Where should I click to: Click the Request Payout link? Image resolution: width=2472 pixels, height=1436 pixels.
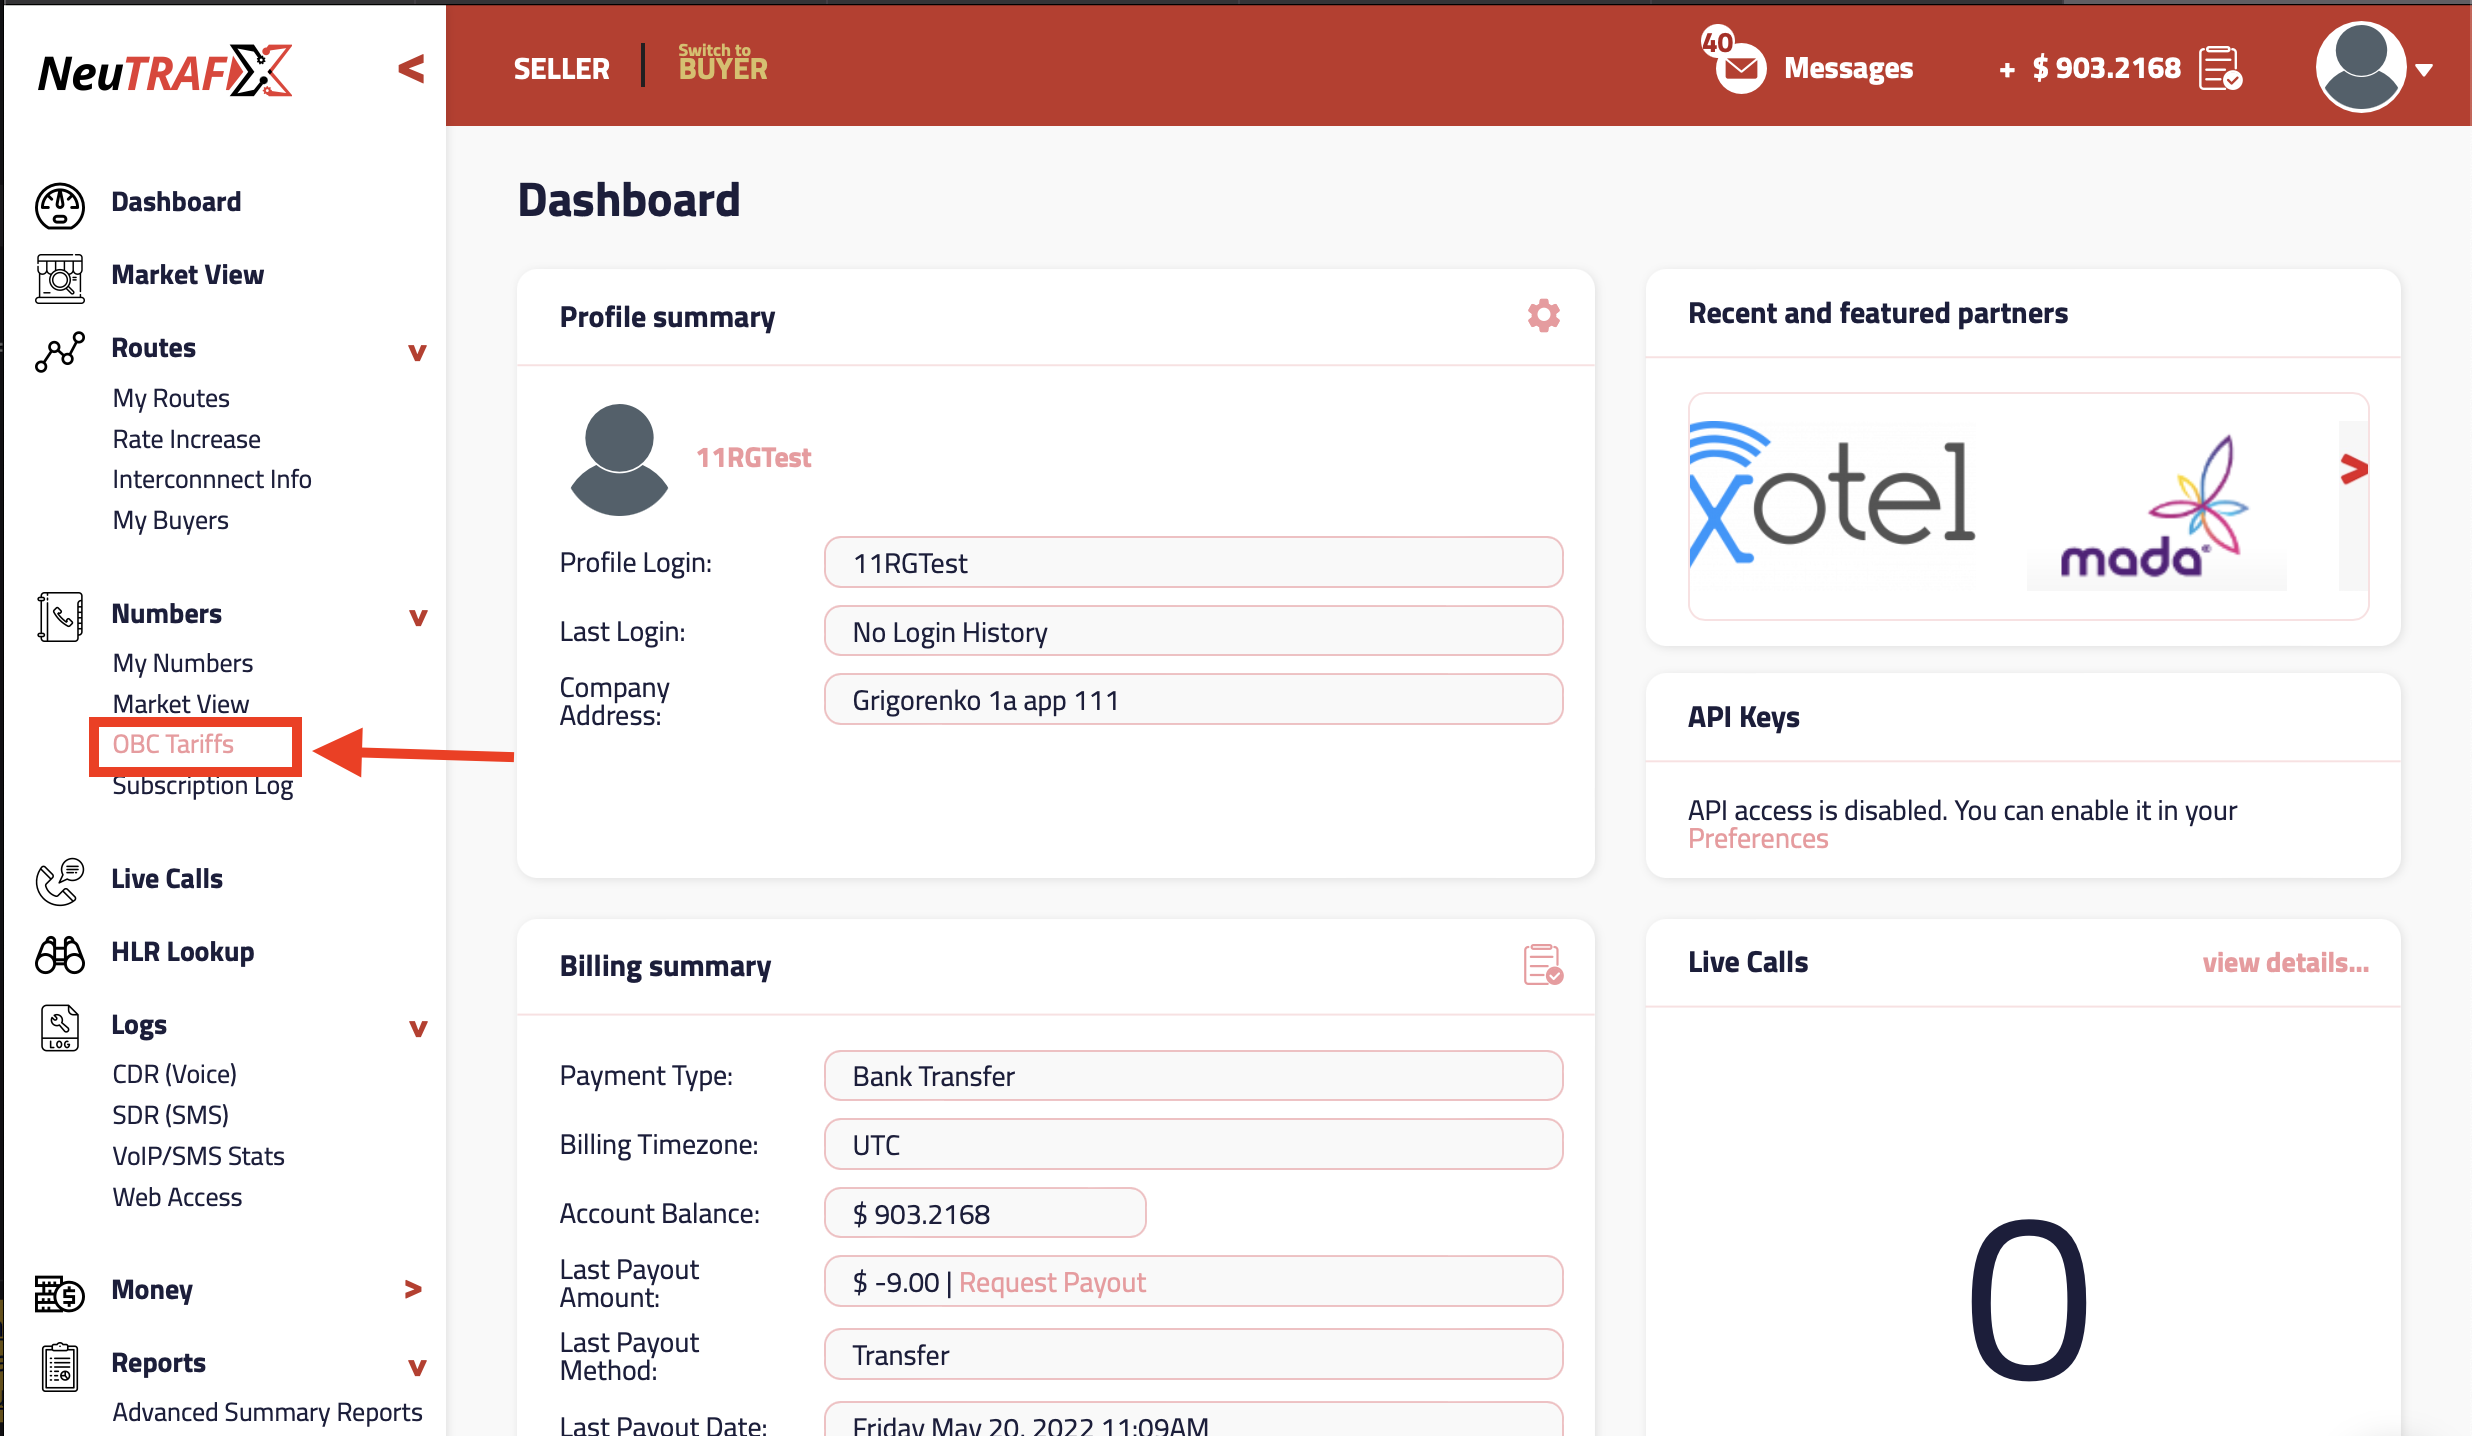1052,1282
